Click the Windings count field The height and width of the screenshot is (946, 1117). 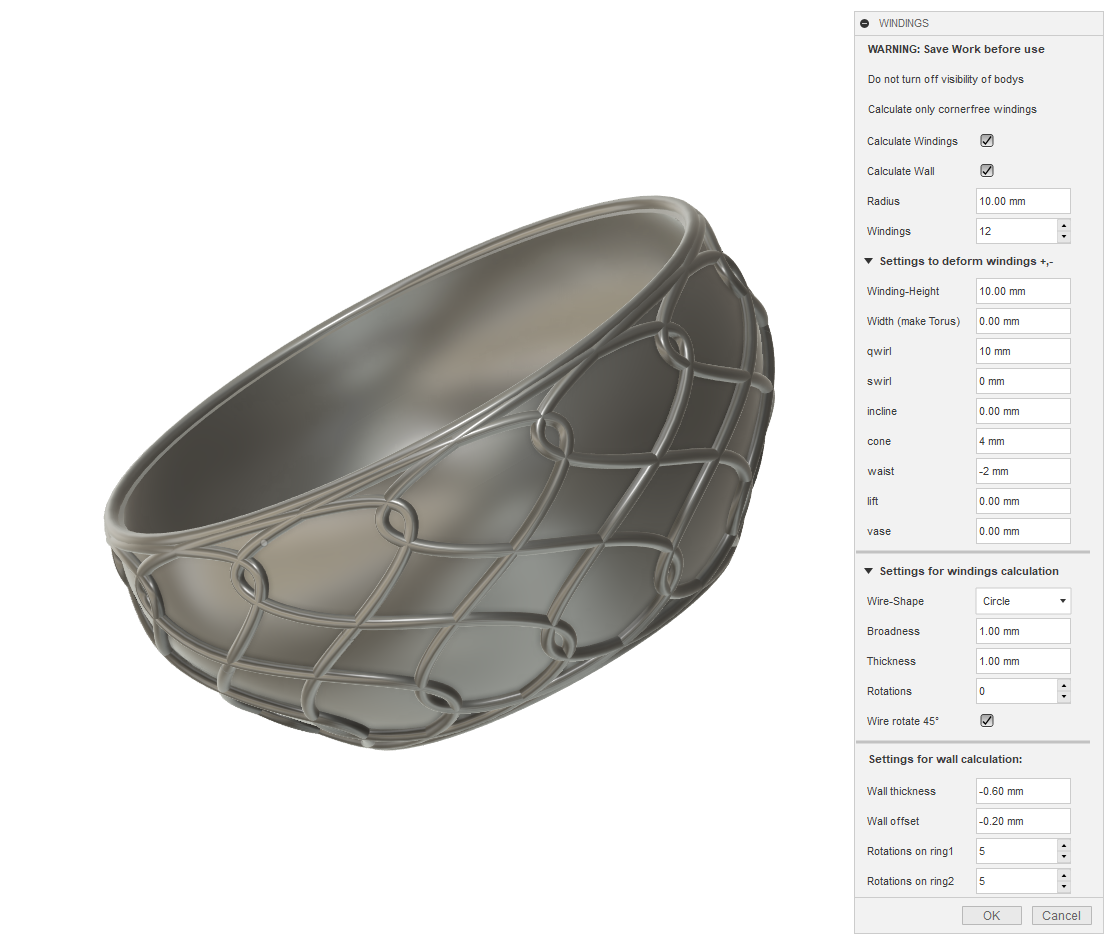point(1017,231)
